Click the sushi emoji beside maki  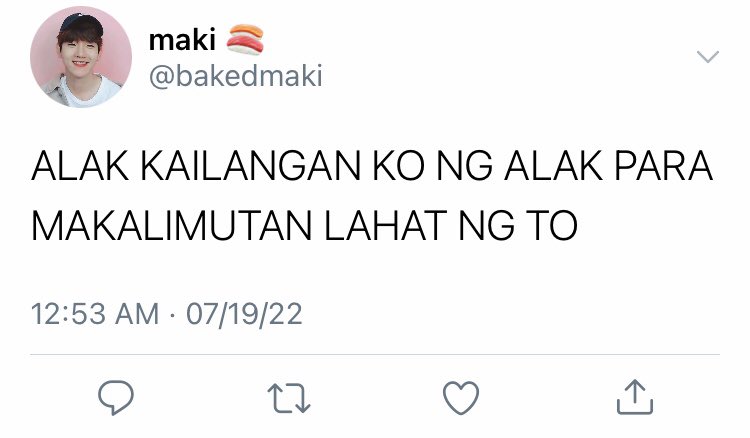click(245, 39)
